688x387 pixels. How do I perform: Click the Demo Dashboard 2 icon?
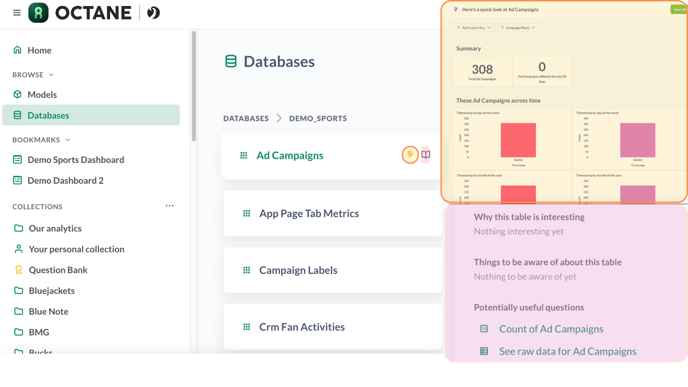point(17,180)
